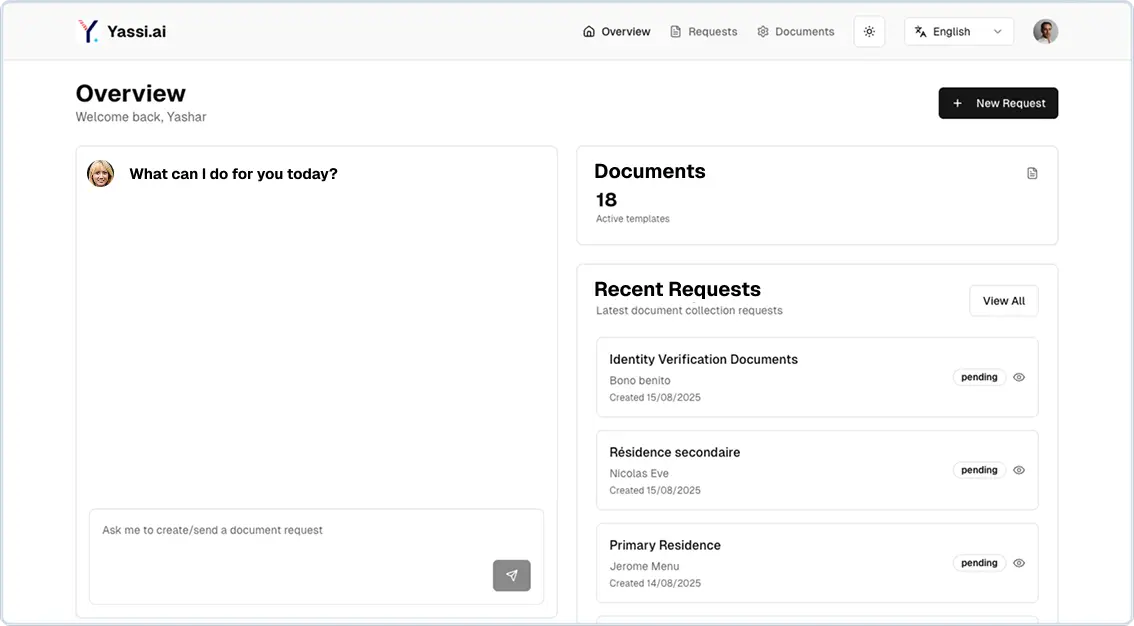1134x626 pixels.
Task: Click the pending badge for Nicolas Eve
Action: click(979, 470)
